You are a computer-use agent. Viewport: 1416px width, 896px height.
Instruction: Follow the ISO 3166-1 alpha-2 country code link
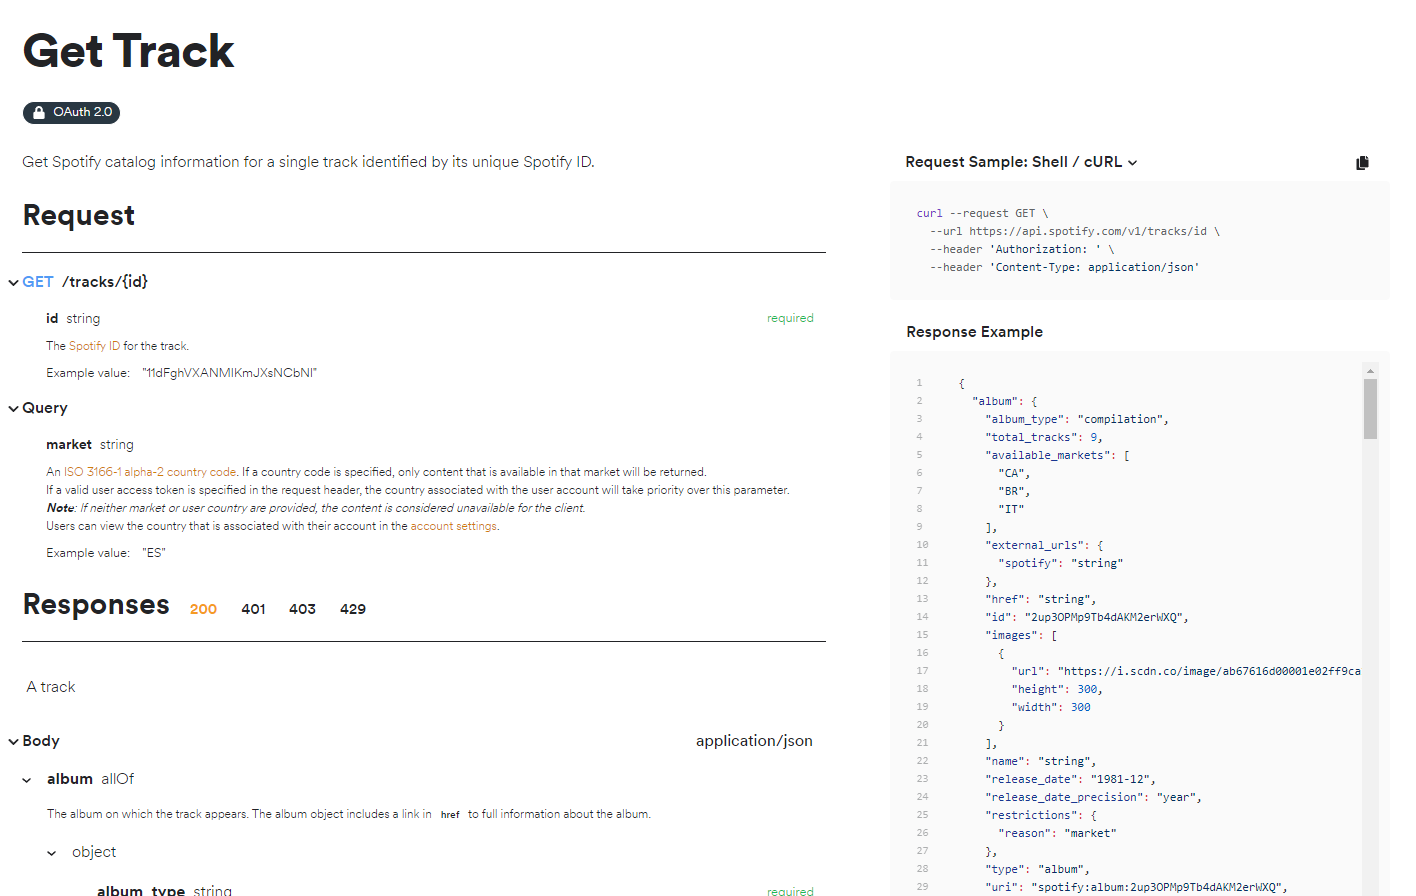click(150, 472)
